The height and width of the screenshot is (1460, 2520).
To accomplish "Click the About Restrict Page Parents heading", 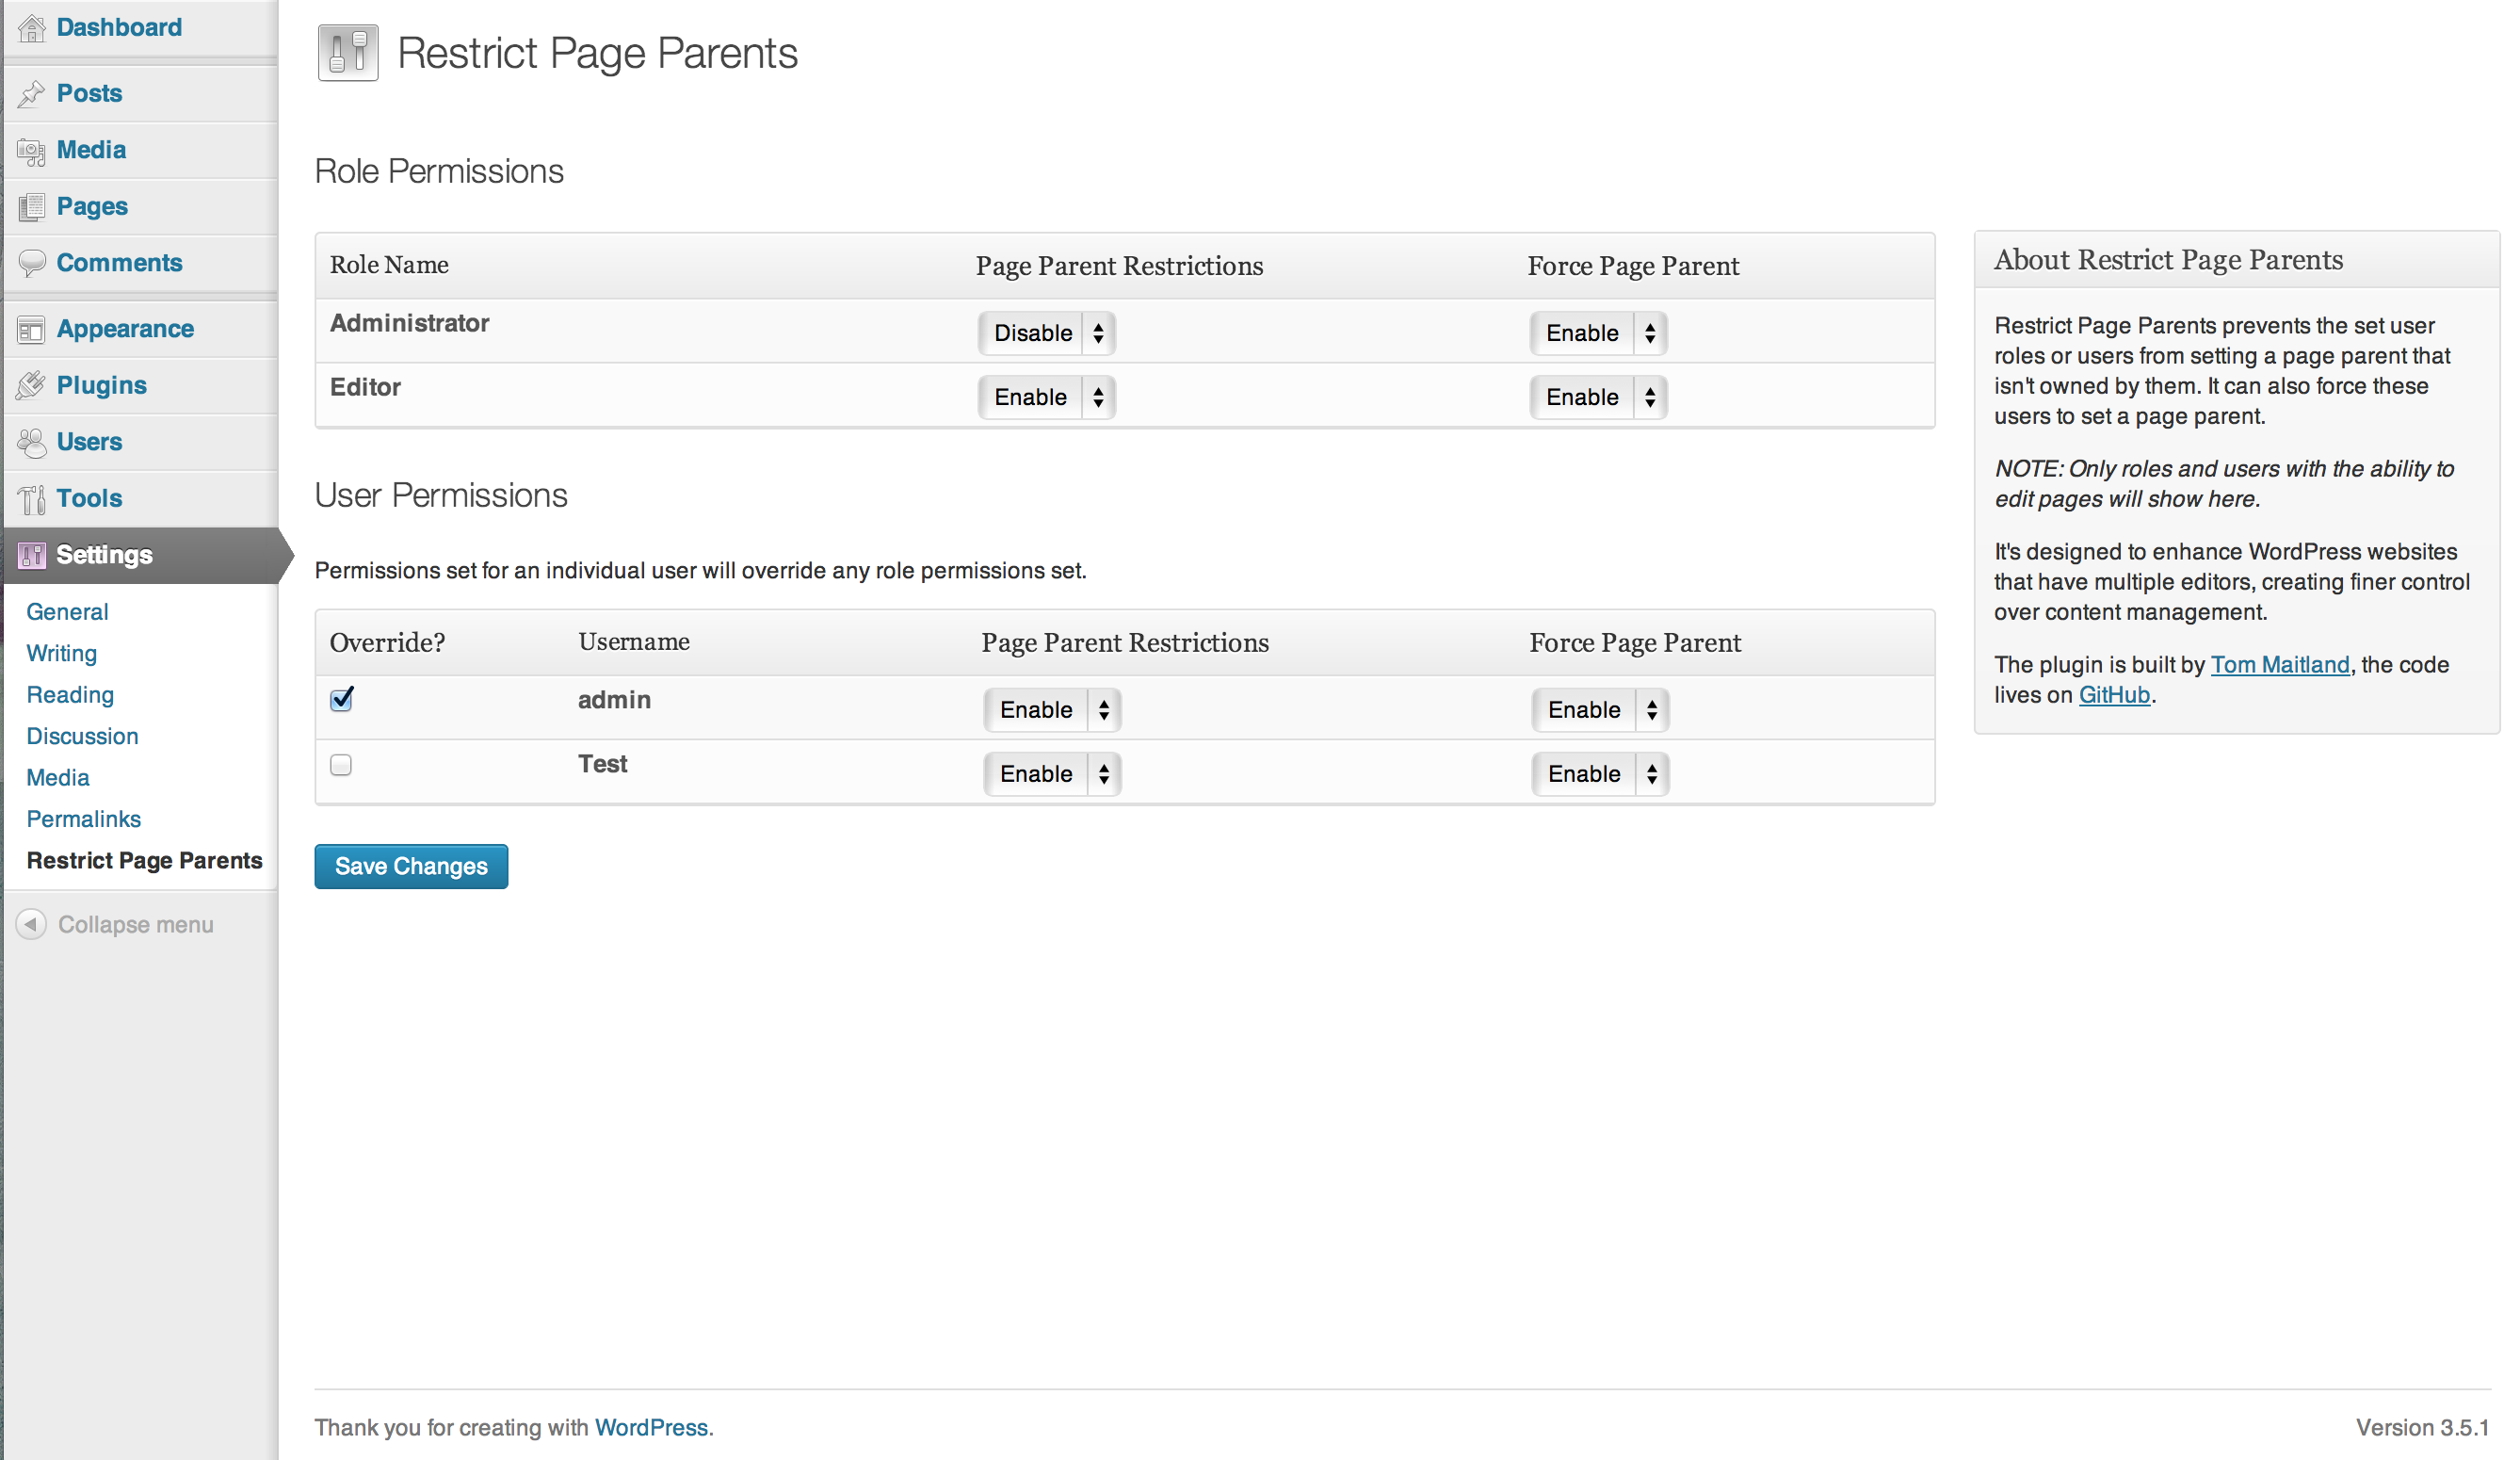I will click(2168, 260).
